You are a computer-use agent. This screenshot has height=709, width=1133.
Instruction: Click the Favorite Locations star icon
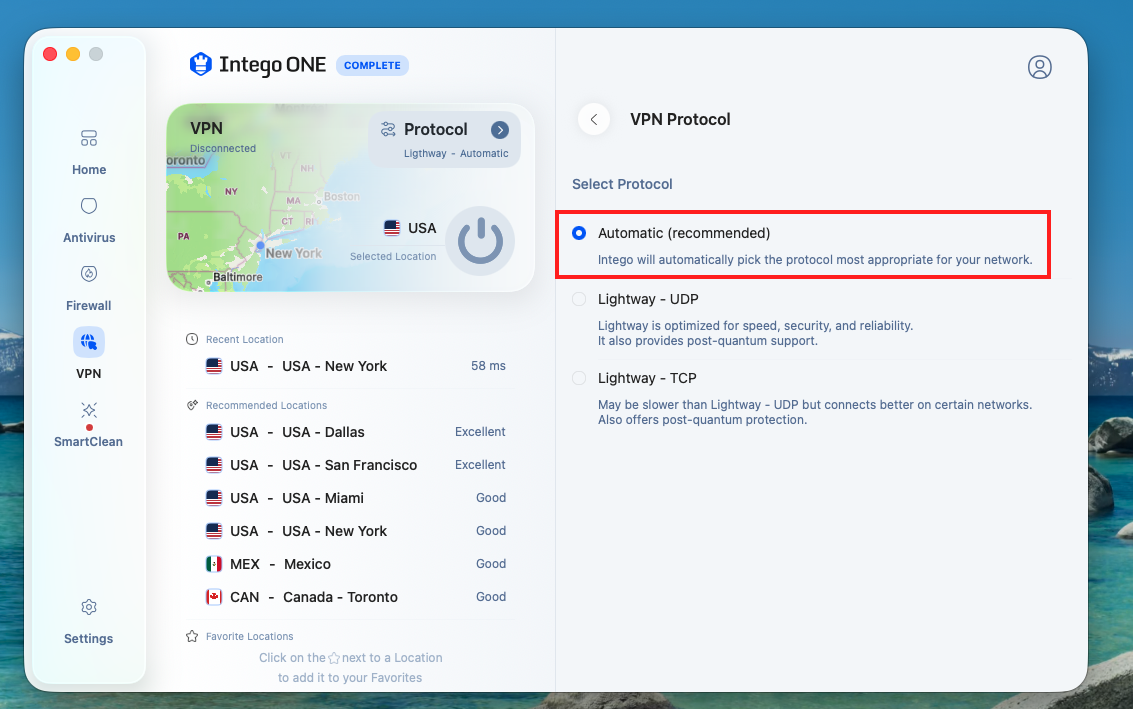pyautogui.click(x=191, y=636)
